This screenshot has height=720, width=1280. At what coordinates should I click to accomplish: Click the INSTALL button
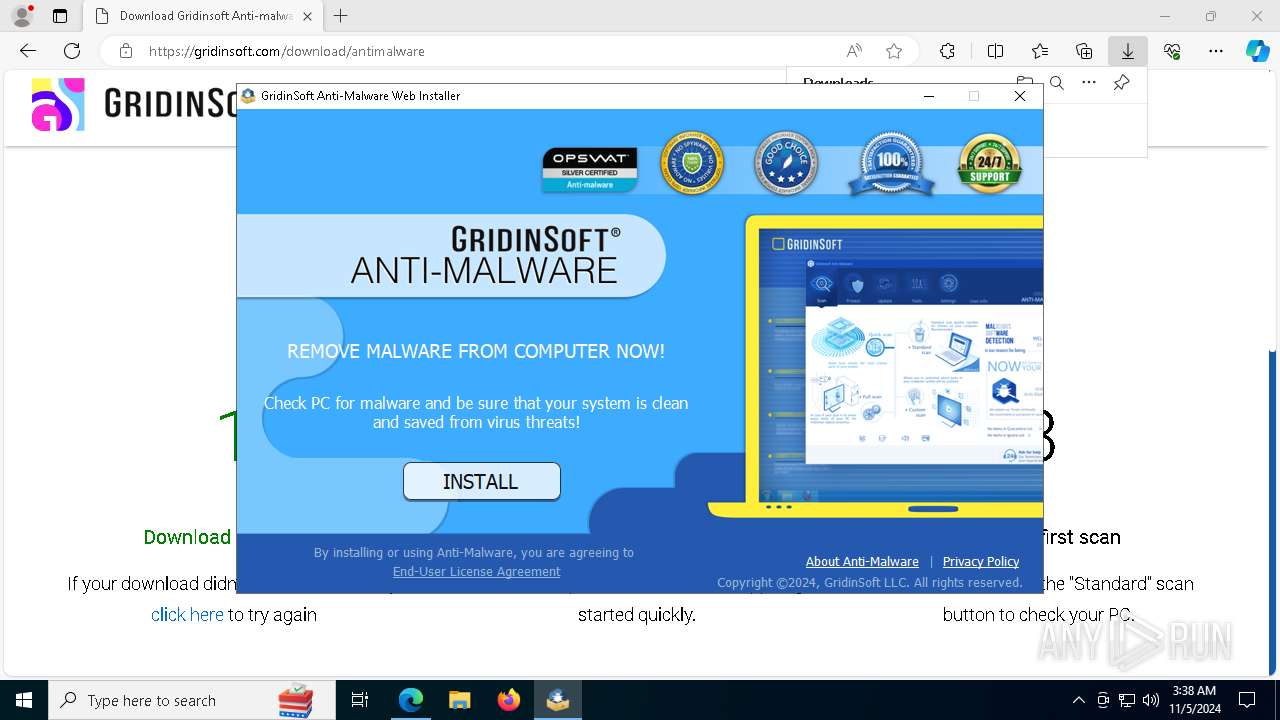point(481,481)
